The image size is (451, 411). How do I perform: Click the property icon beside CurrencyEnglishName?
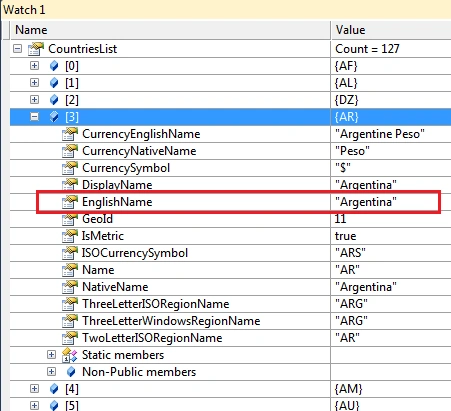(70, 134)
